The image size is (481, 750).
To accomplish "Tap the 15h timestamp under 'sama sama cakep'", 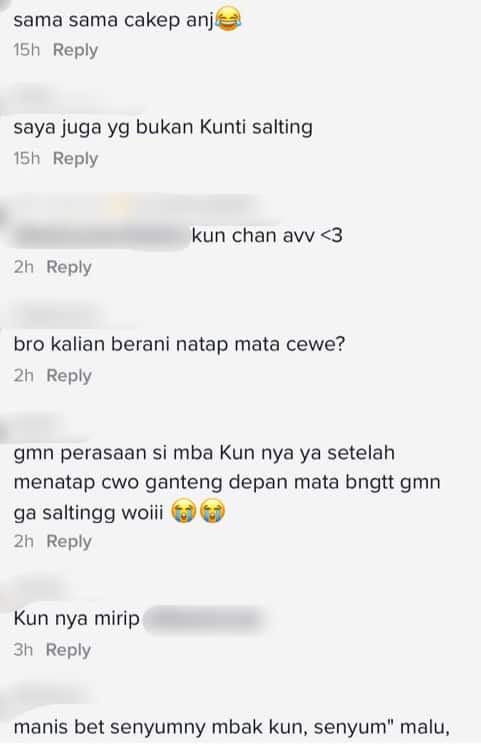I will pos(26,50).
